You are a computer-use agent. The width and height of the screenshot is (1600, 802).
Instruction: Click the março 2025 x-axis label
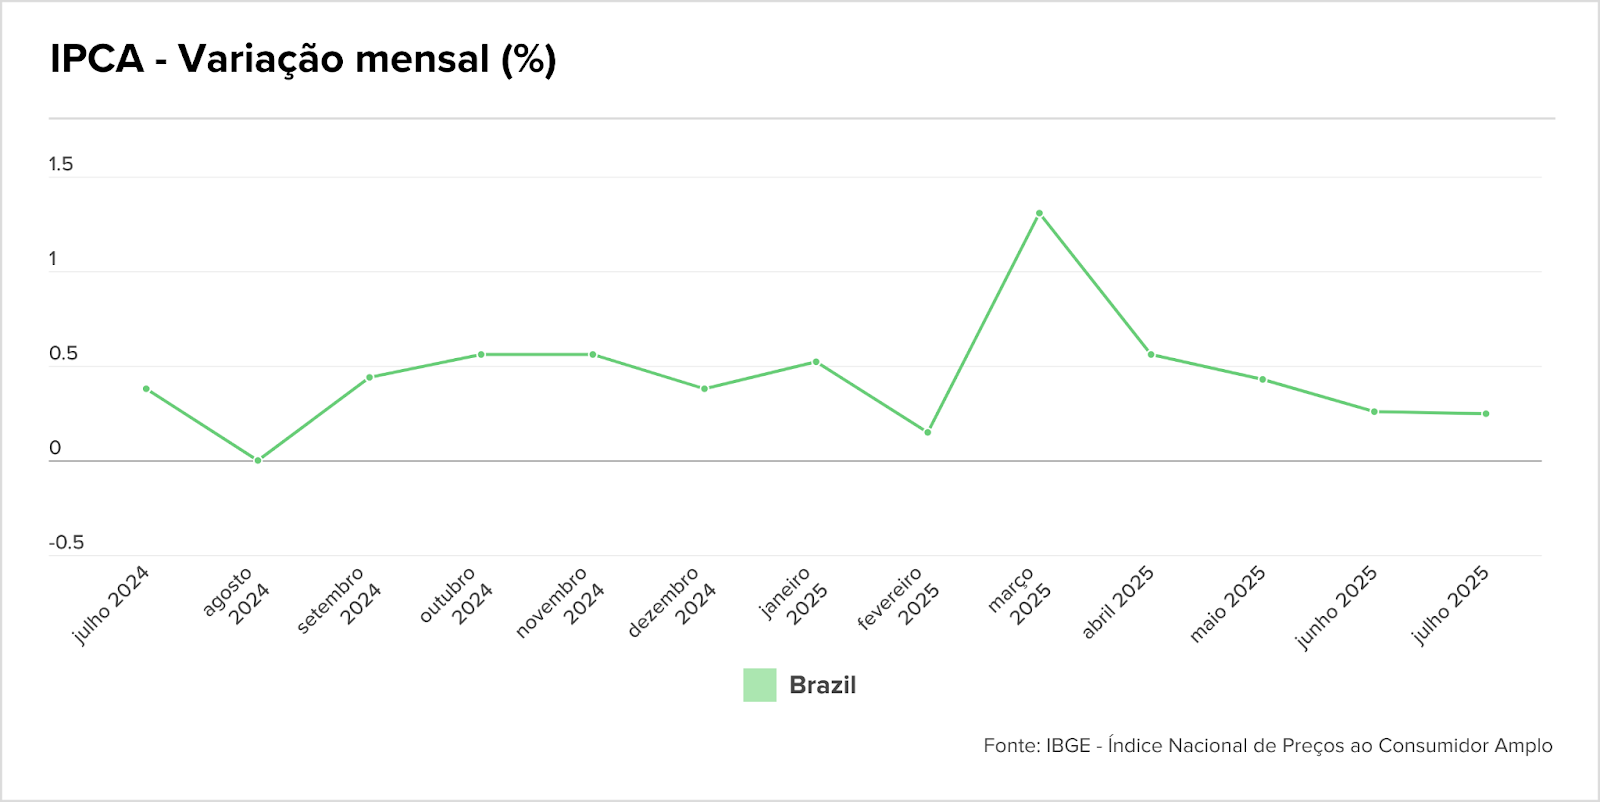(1020, 598)
